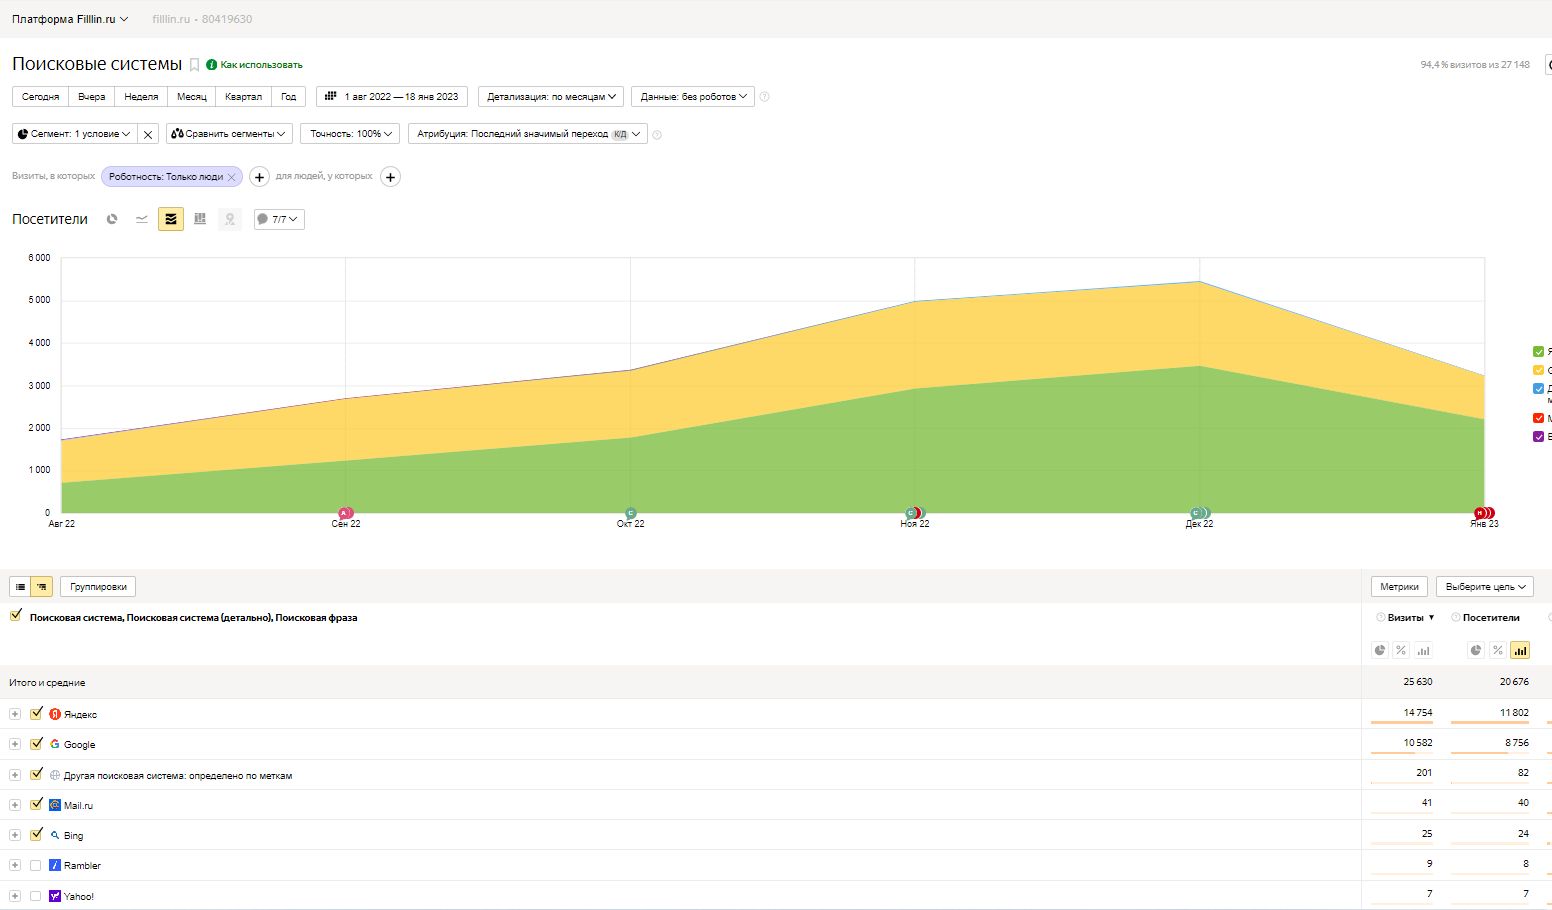
Task: Uncheck the Bing row checkbox
Action: (36, 834)
